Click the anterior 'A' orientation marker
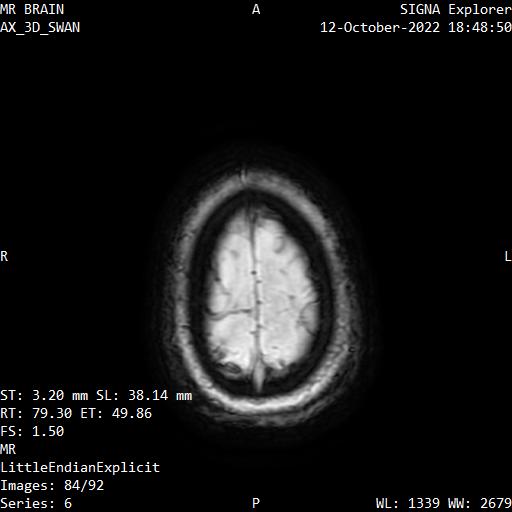 point(256,9)
